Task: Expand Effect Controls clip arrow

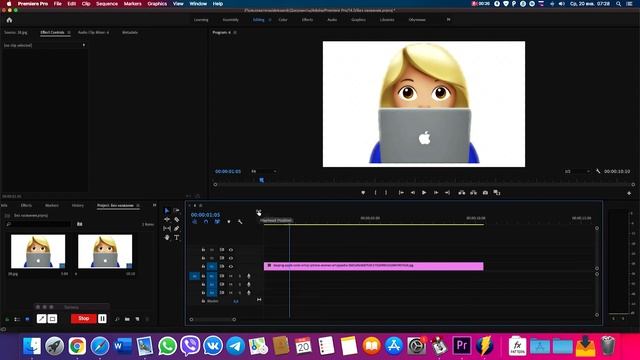Action: coord(84,45)
